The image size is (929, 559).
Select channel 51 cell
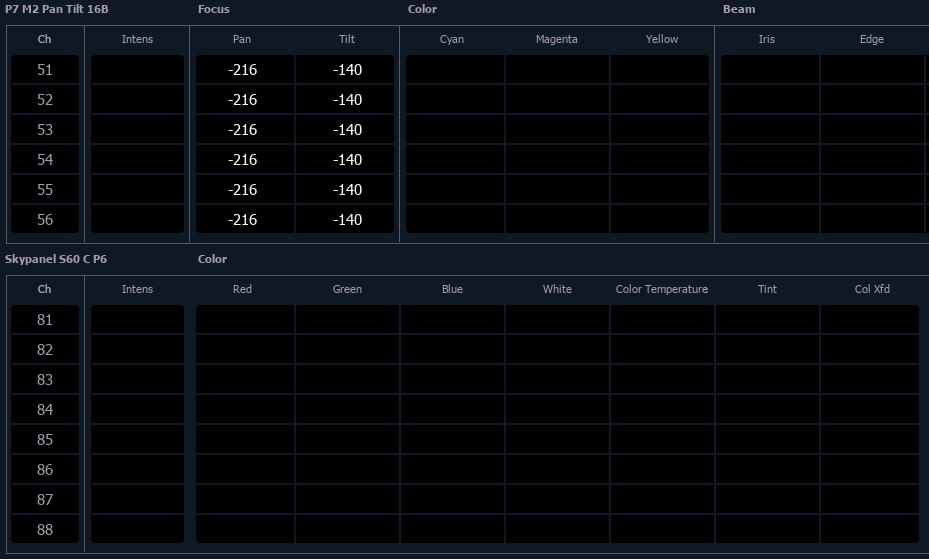(45, 69)
